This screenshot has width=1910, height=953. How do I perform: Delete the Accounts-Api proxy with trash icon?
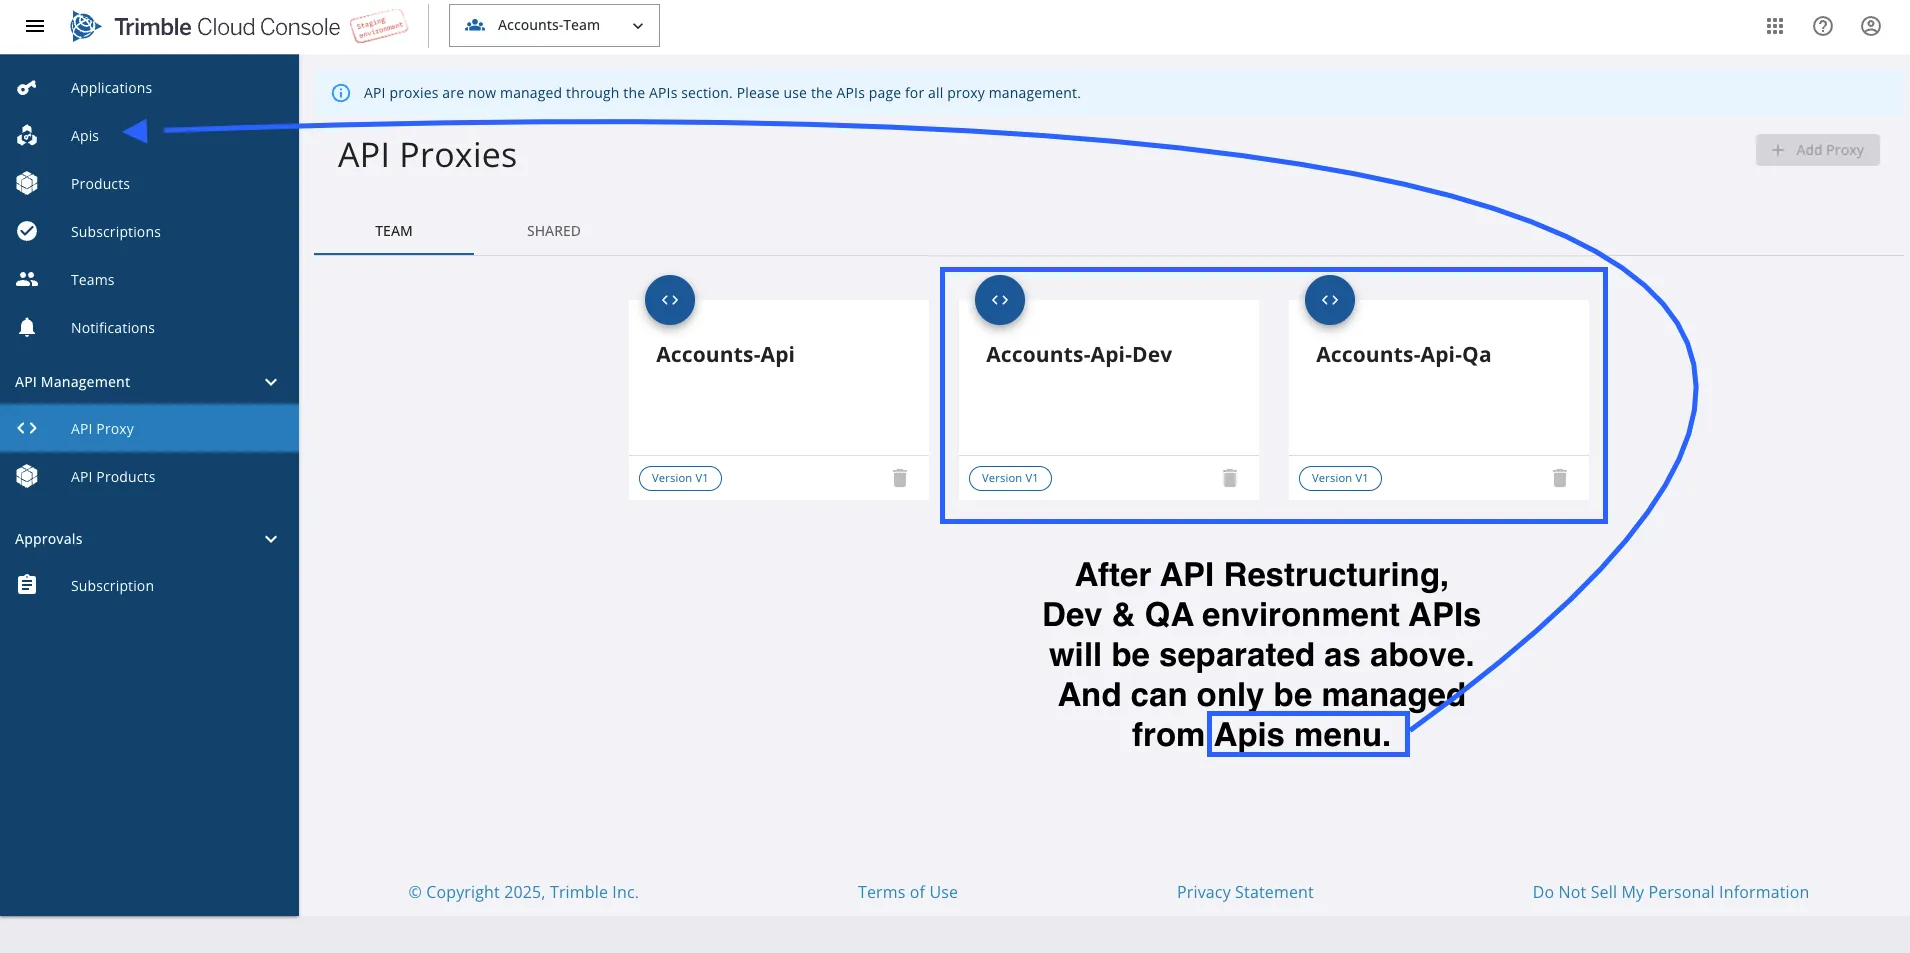[900, 478]
